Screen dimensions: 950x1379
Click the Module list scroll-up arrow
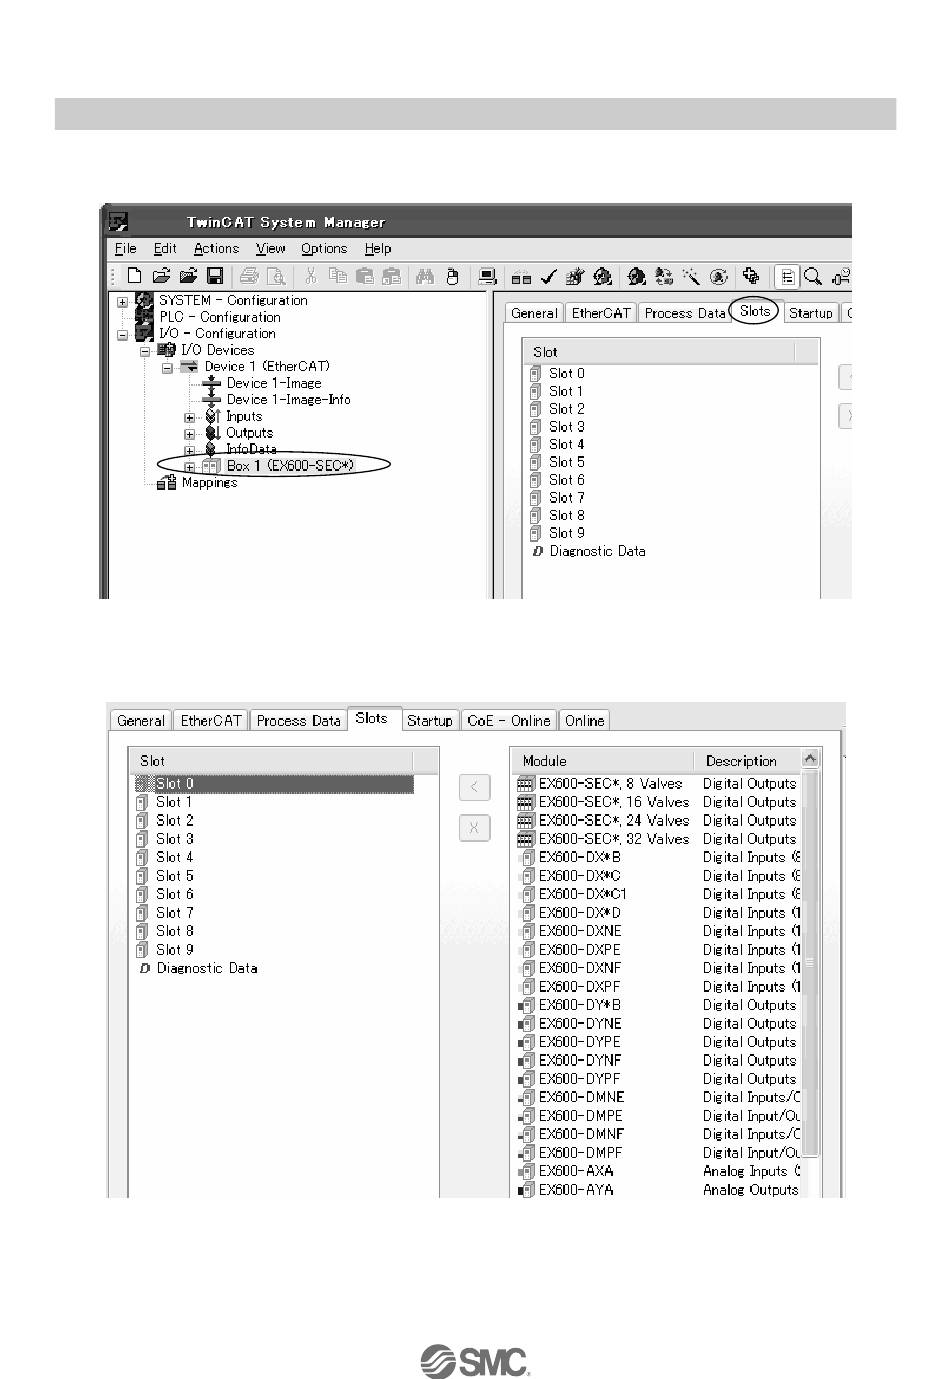pyautogui.click(x=811, y=760)
